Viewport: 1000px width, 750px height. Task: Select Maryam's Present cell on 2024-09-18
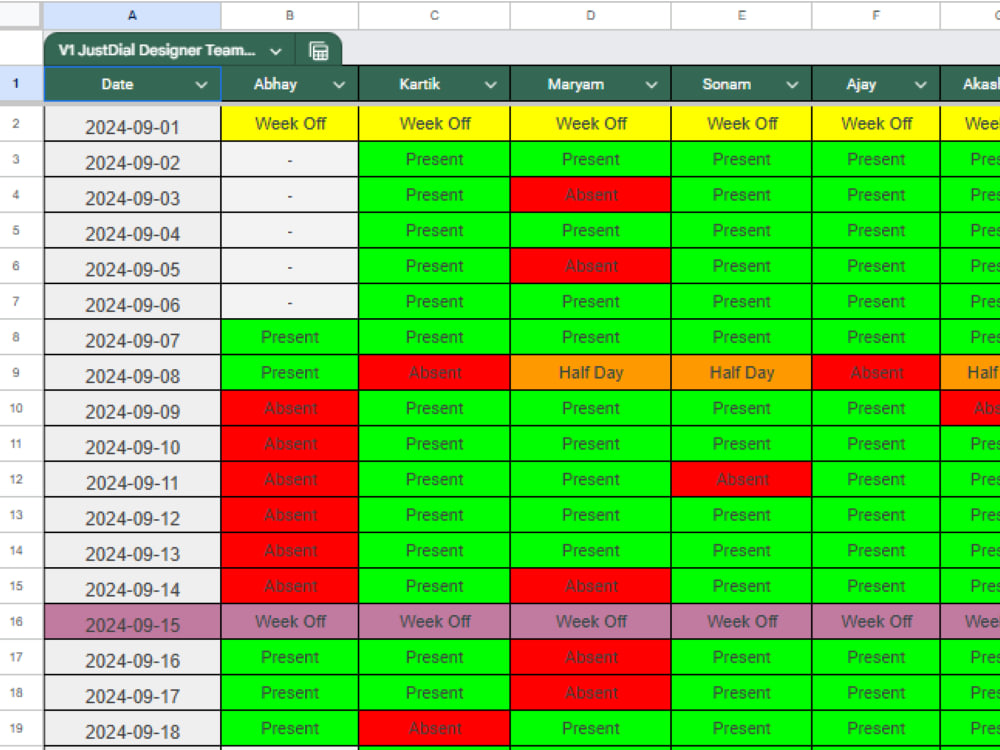(591, 728)
